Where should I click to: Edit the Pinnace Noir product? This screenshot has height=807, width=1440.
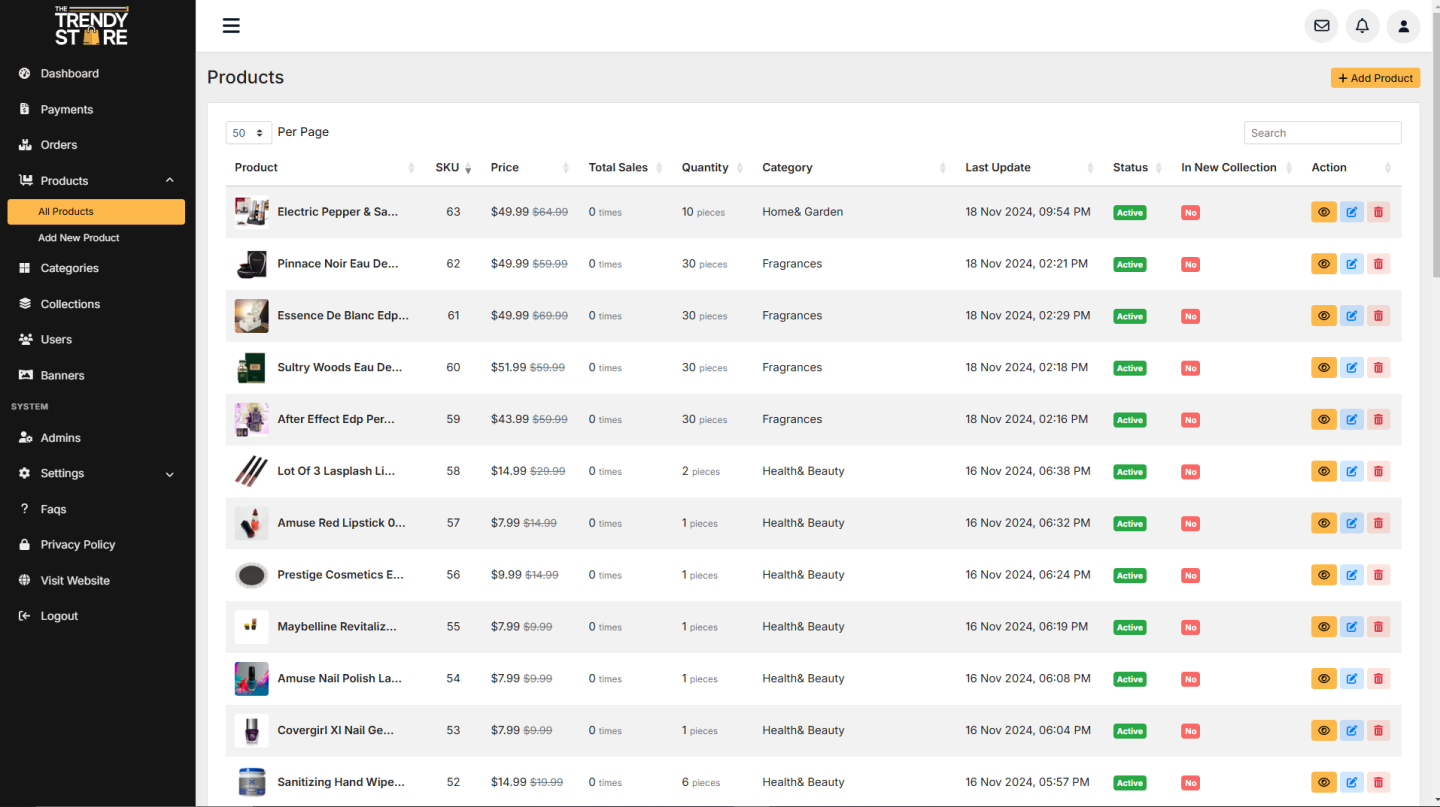coord(1351,264)
